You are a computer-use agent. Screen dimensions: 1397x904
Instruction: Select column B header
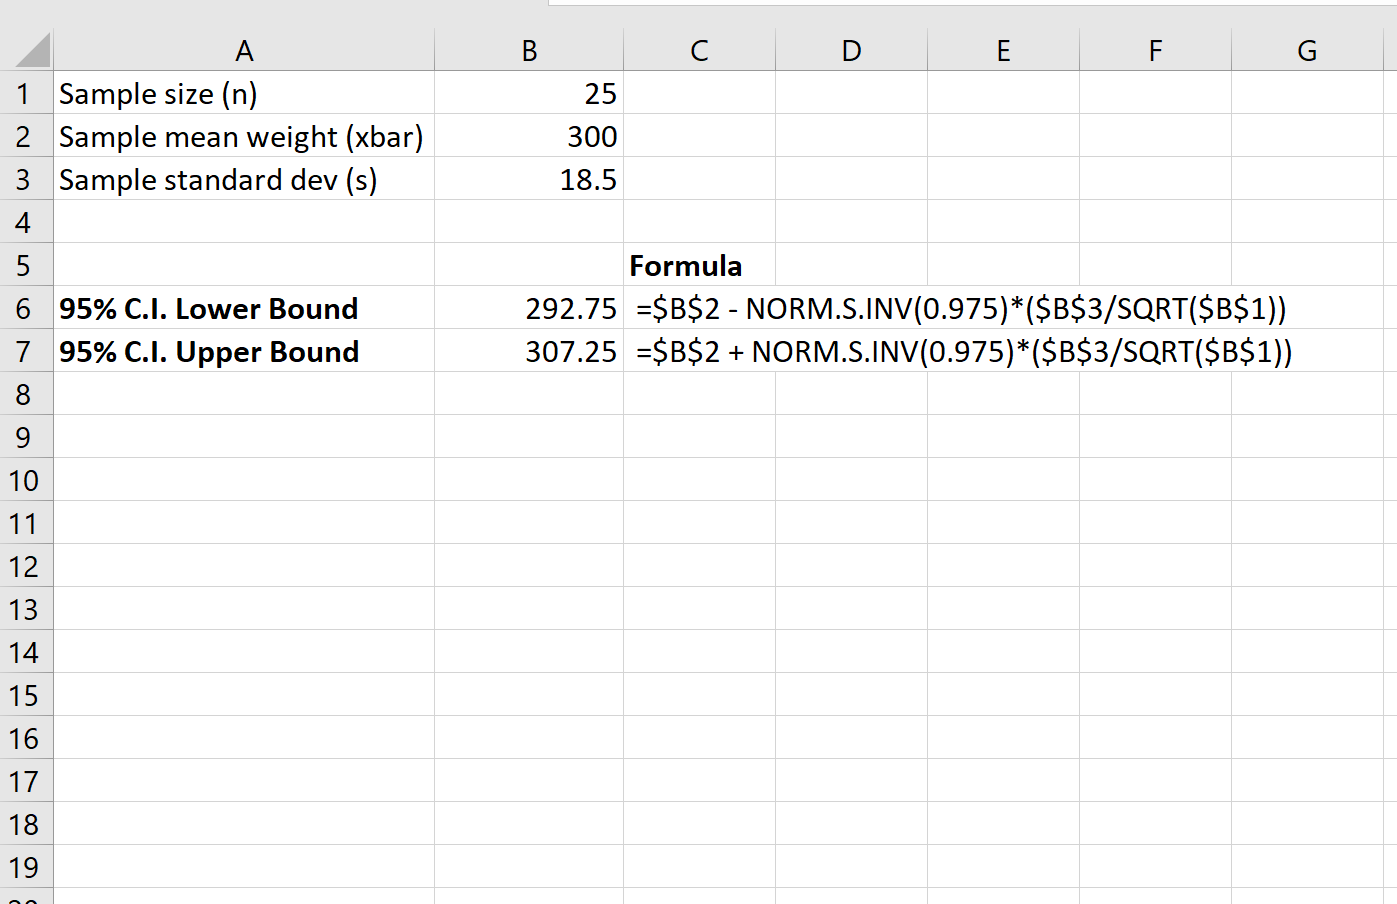(529, 51)
